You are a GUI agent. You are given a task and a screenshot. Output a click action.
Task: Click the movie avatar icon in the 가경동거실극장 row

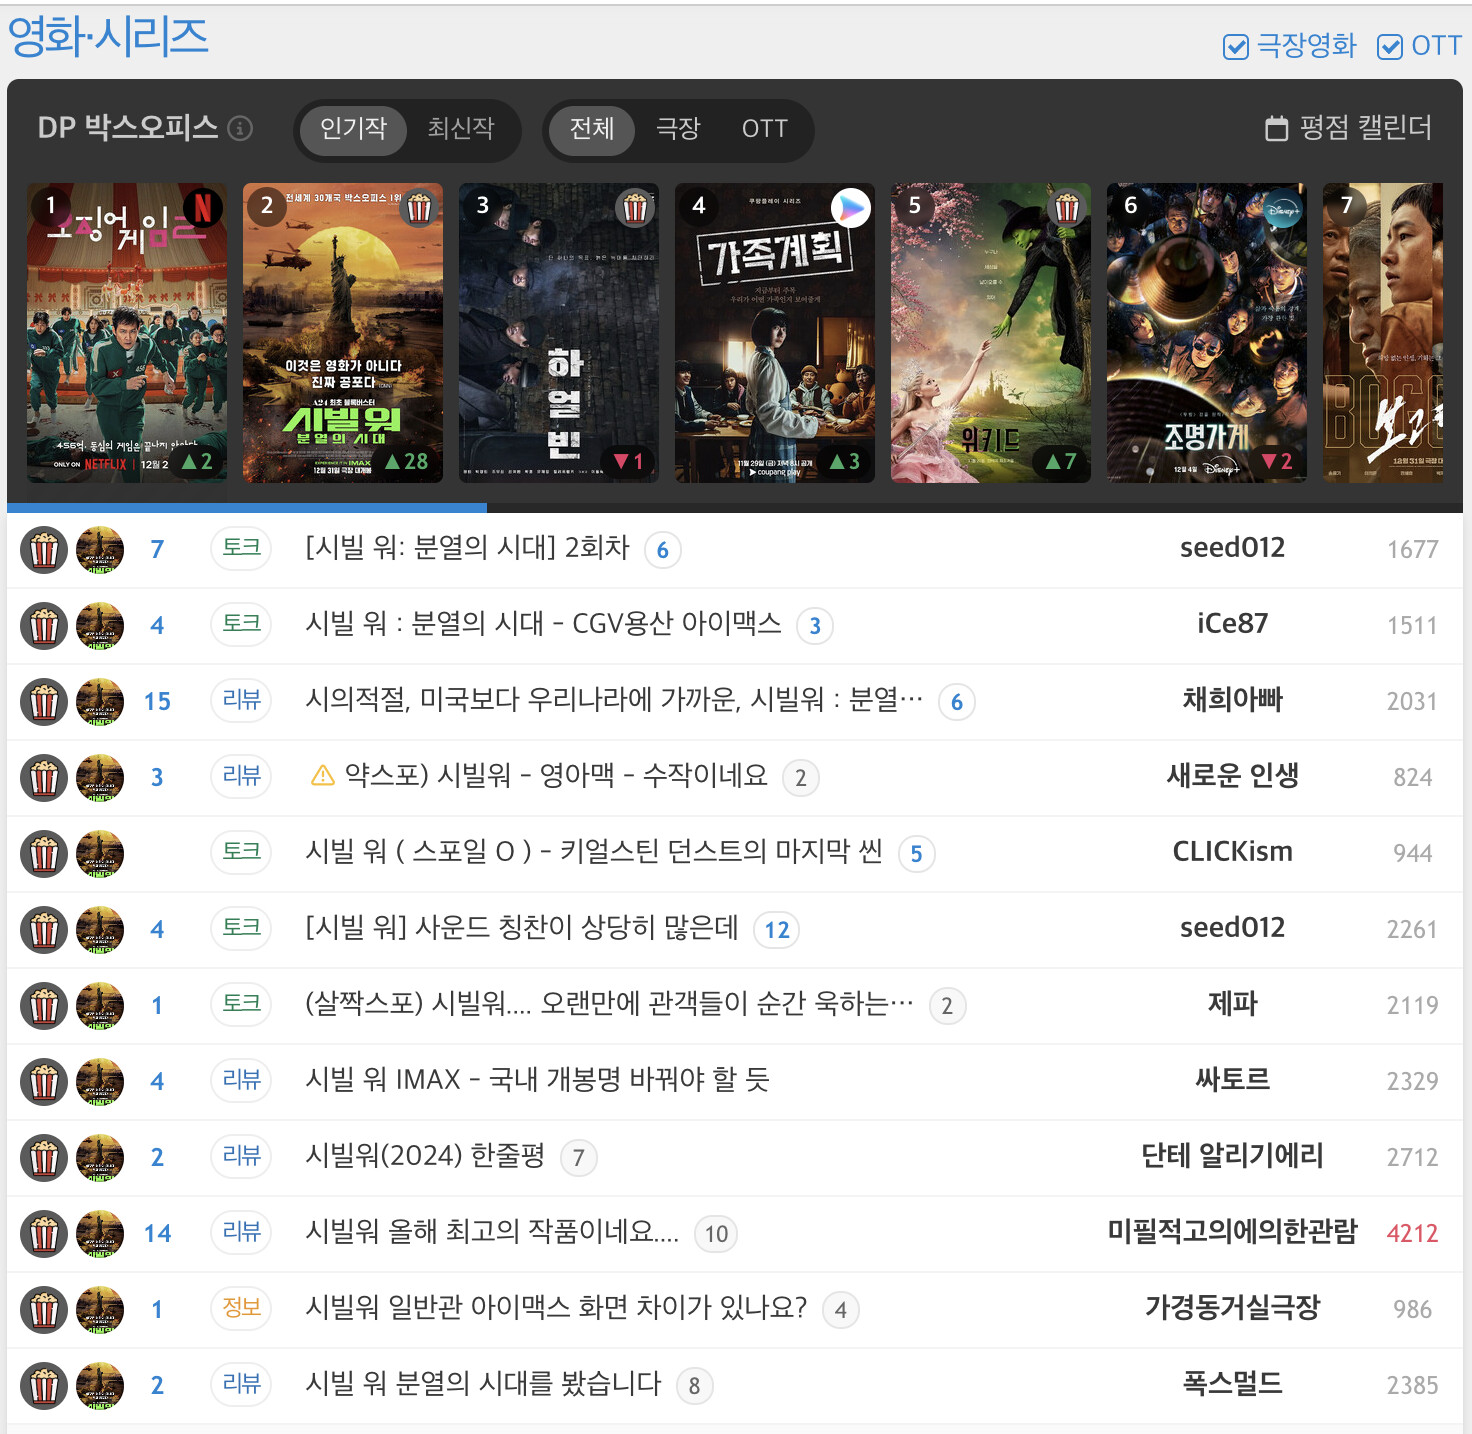[100, 1310]
